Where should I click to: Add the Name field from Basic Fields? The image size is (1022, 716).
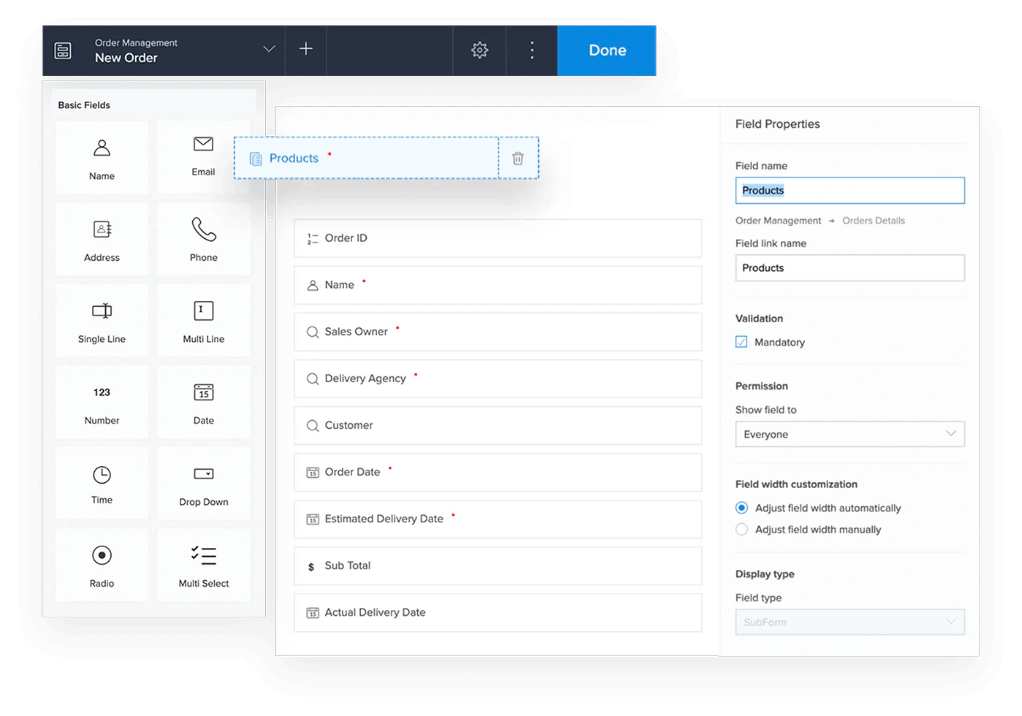102,158
